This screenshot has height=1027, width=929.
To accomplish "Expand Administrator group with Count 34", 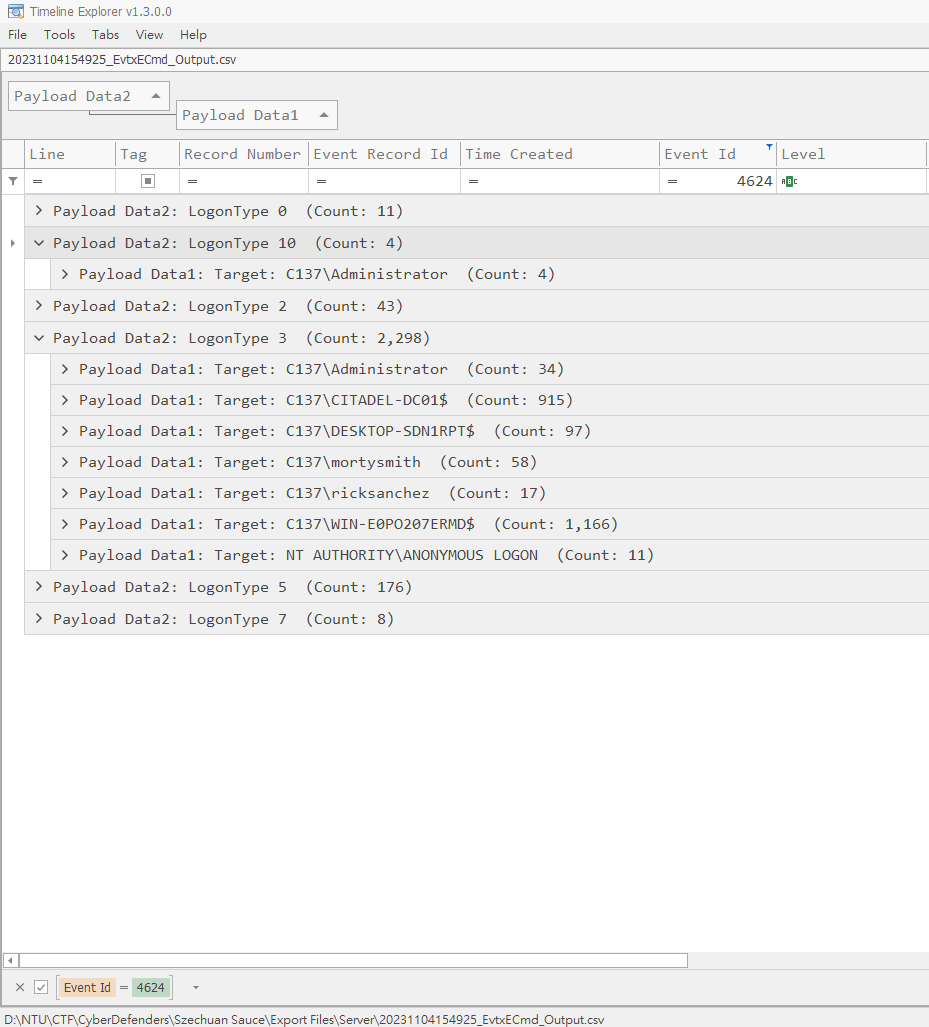I will pyautogui.click(x=65, y=369).
